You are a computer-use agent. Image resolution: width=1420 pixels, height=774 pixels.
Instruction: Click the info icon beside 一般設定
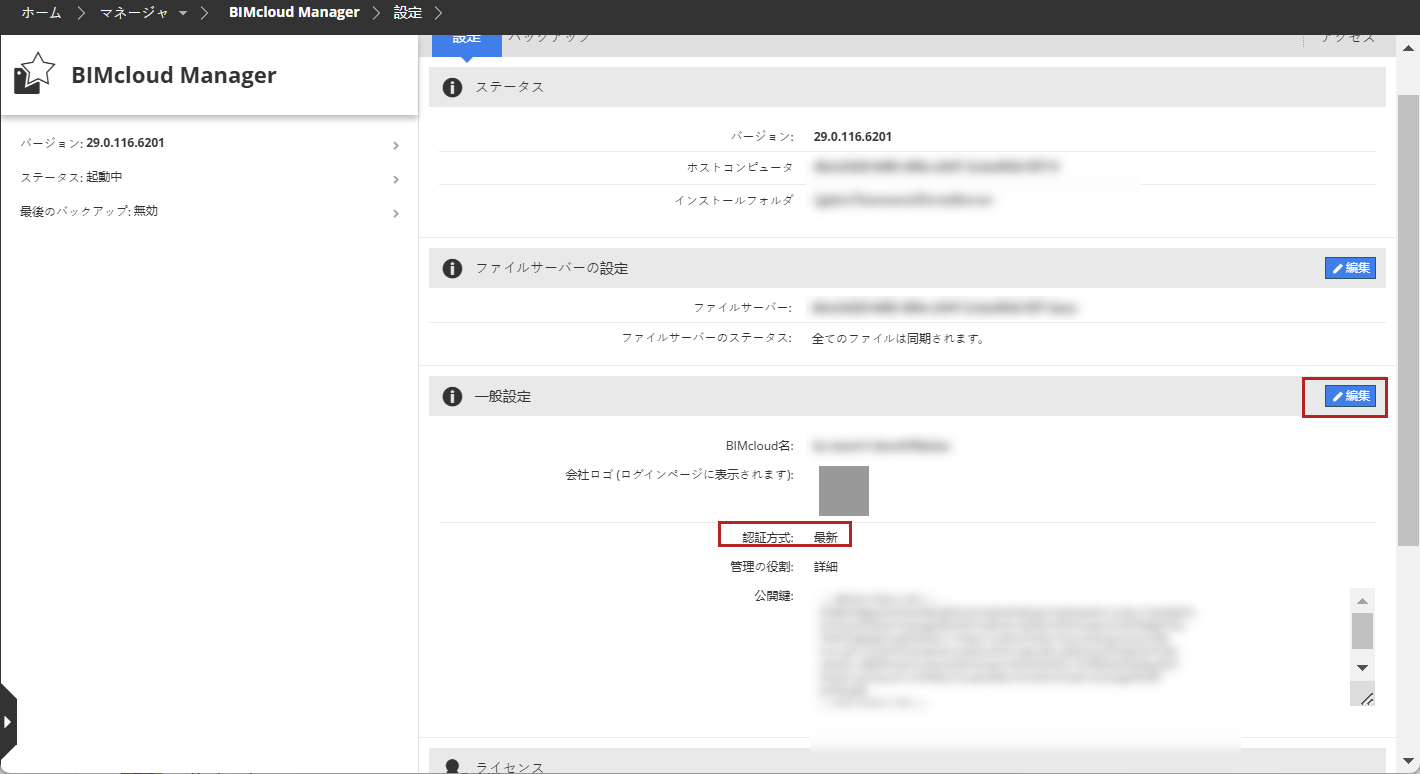pyautogui.click(x=452, y=396)
